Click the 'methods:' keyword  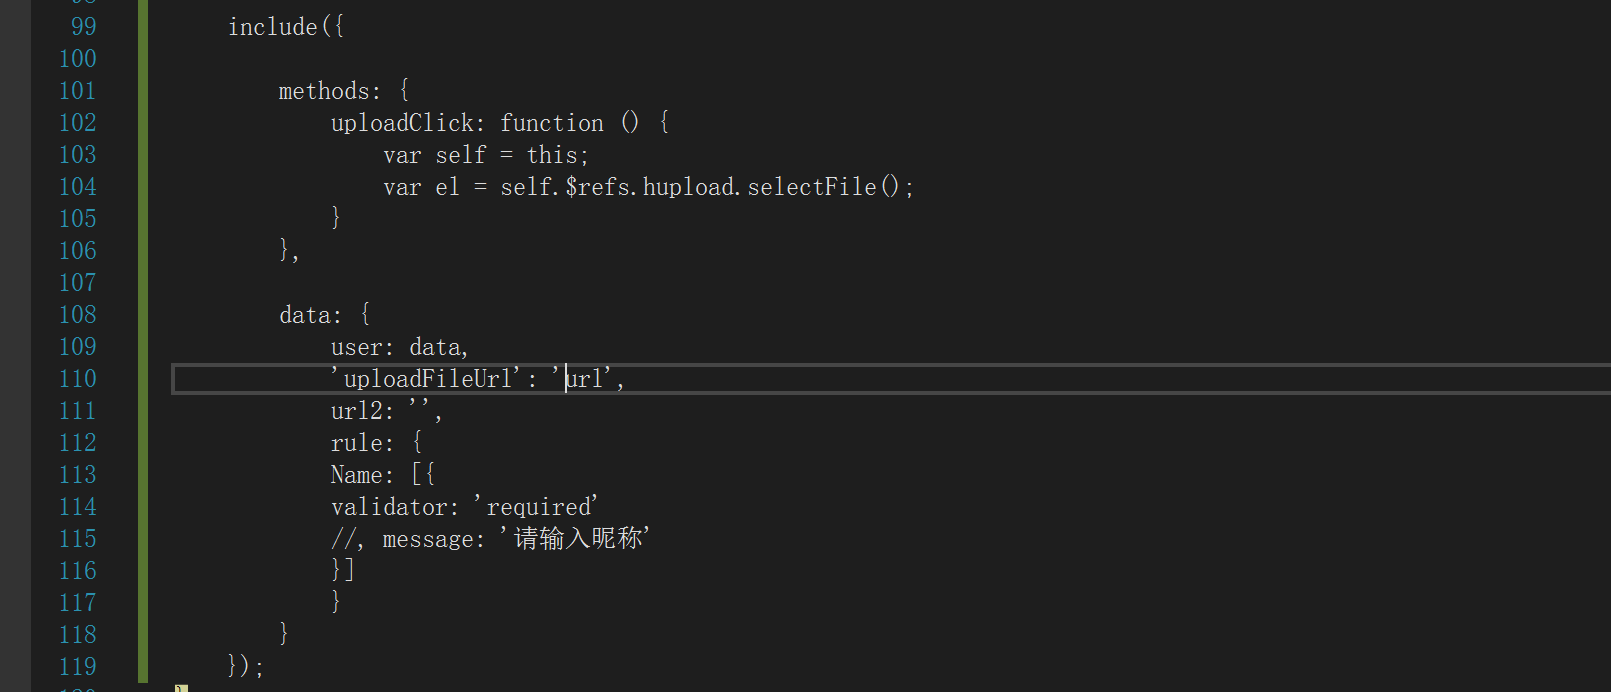[x=330, y=91]
